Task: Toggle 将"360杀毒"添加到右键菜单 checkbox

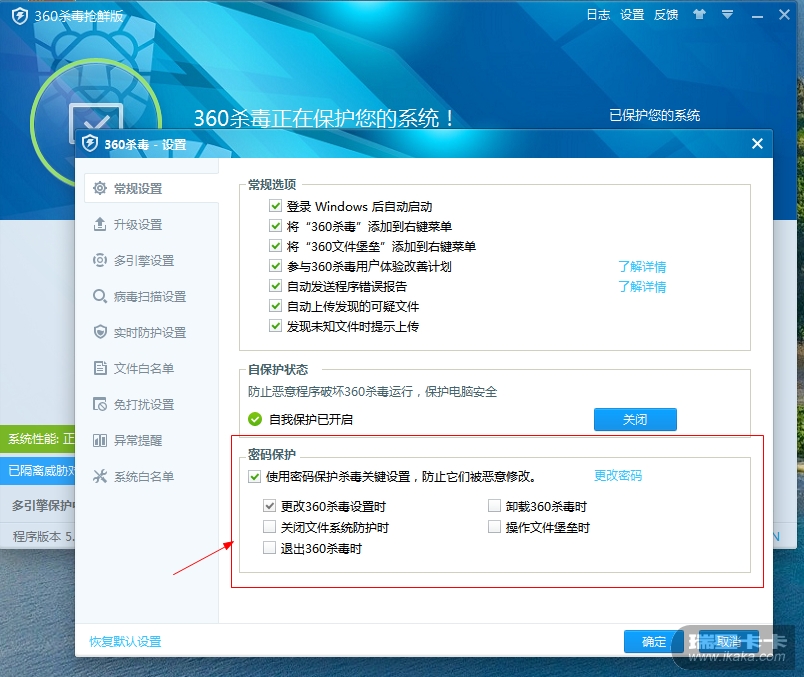Action: pos(275,226)
